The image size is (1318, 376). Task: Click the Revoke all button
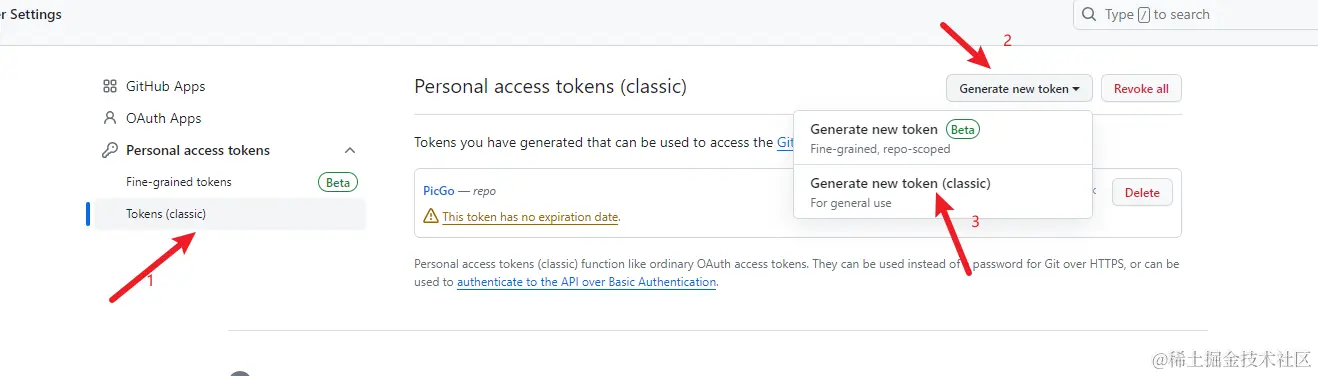pyautogui.click(x=1141, y=88)
